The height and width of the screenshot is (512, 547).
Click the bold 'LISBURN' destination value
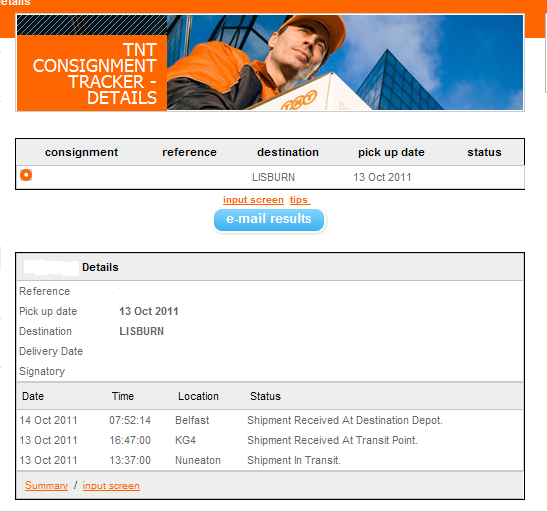click(141, 331)
